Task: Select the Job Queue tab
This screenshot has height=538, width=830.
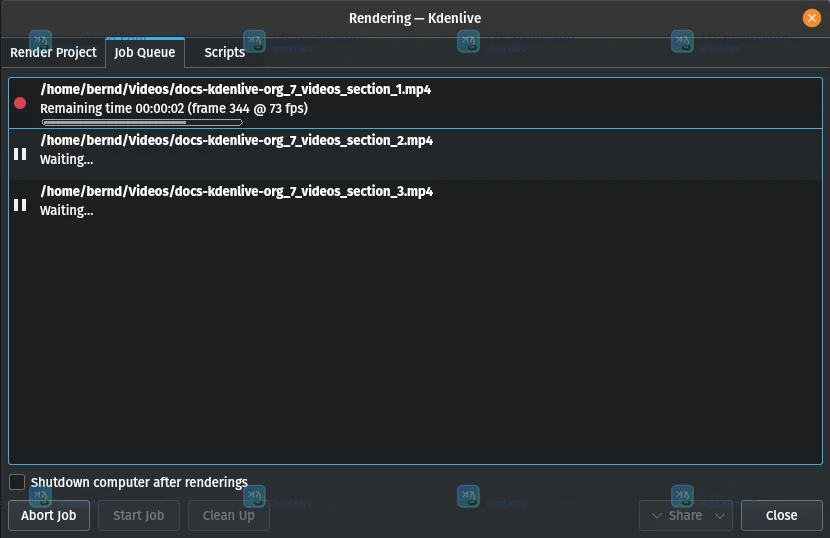Action: [x=145, y=52]
